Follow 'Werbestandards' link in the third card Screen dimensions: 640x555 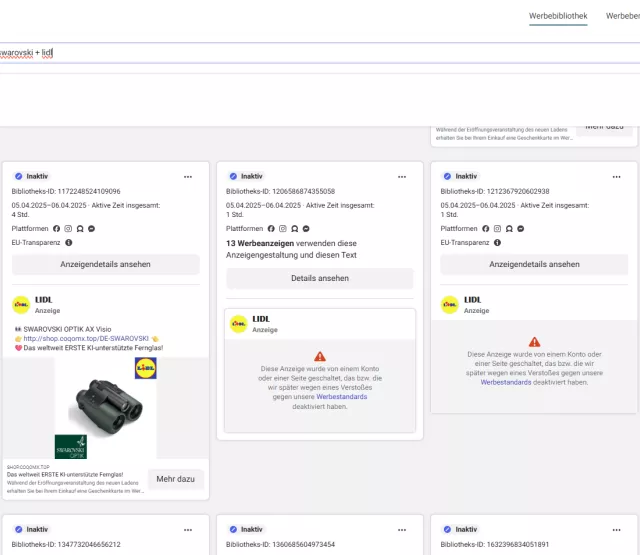click(512, 382)
